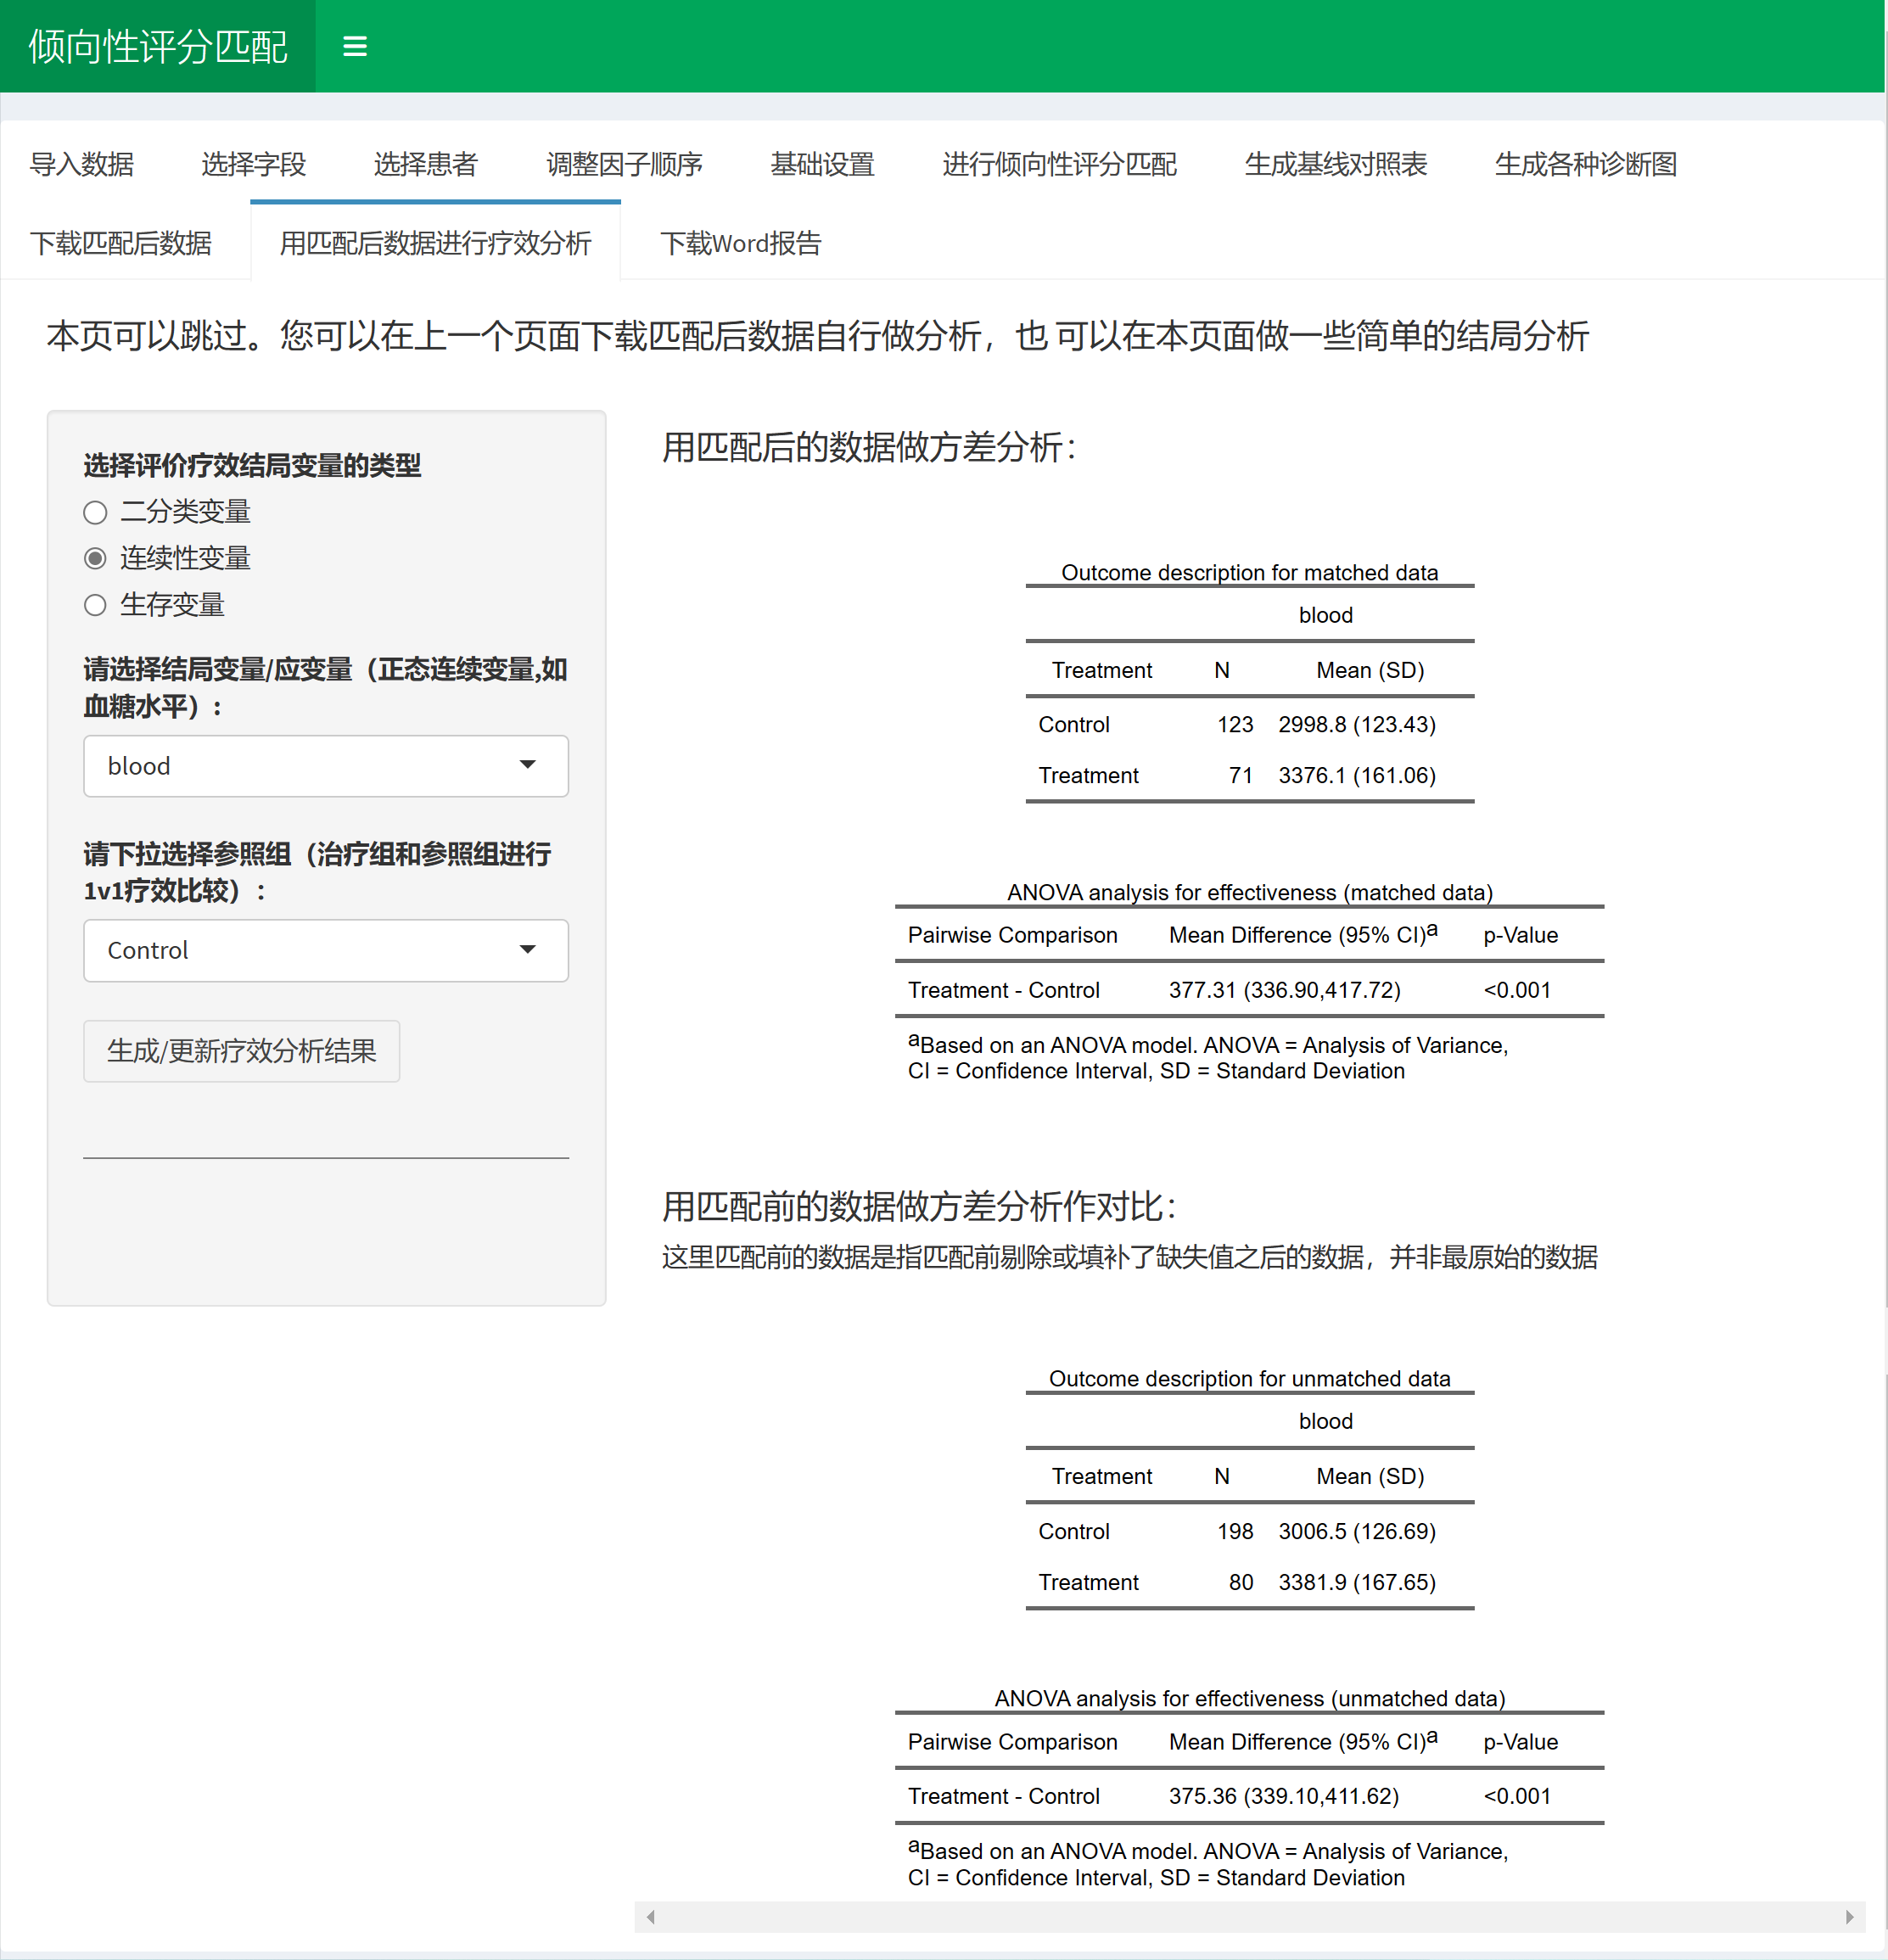Click the 'Outcome description for unmatched data' caption
This screenshot has height=1960, width=1888.
pos(1249,1378)
